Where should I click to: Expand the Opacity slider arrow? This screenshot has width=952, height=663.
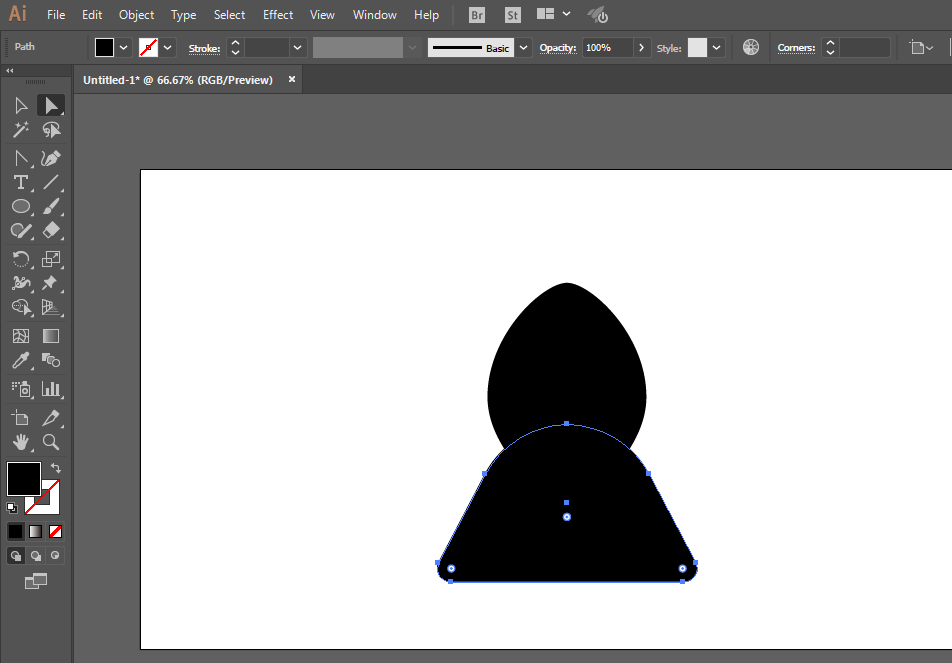pos(640,48)
